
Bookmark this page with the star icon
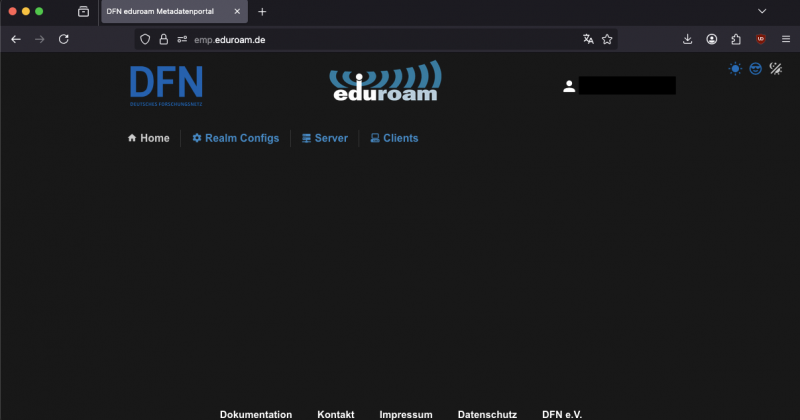(x=607, y=39)
